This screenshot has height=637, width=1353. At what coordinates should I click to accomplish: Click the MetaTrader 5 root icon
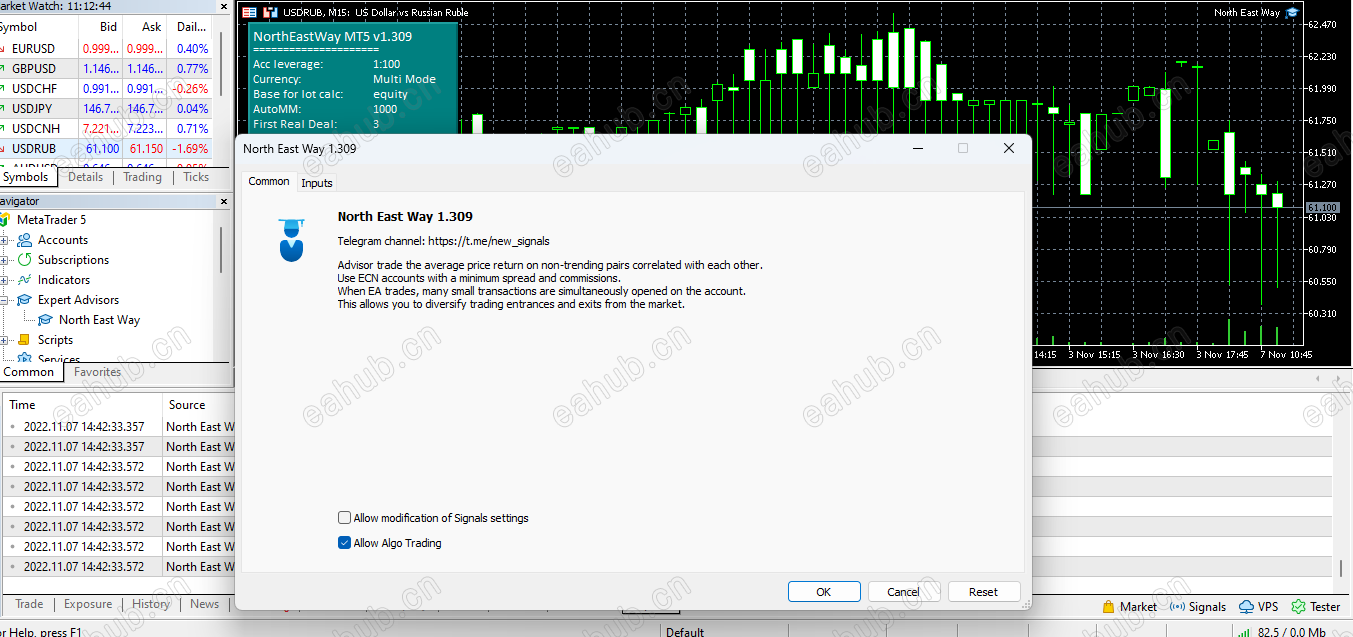[x=5, y=220]
